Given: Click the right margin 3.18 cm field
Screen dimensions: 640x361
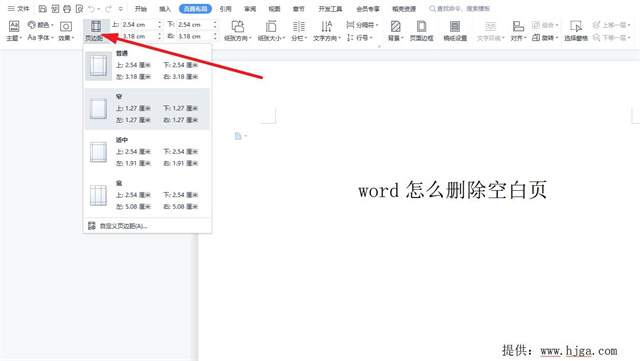Looking at the screenshot, I should click(x=193, y=36).
